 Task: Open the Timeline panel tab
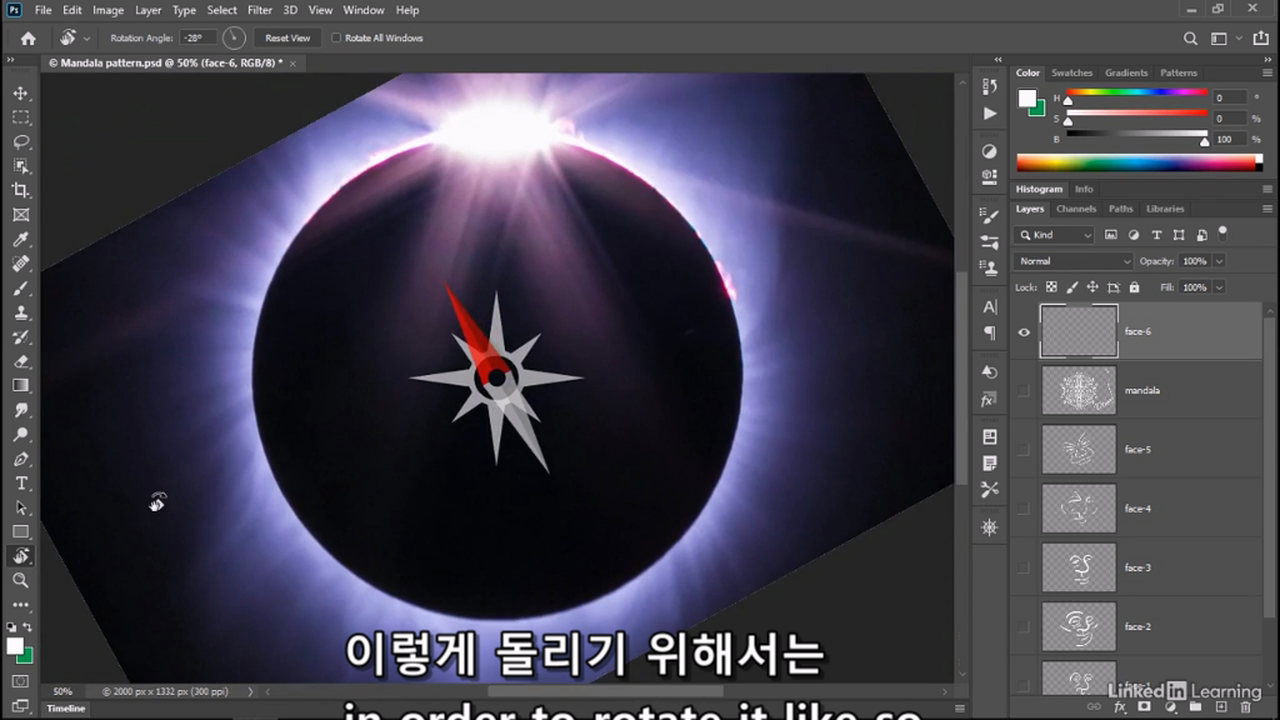click(x=66, y=708)
